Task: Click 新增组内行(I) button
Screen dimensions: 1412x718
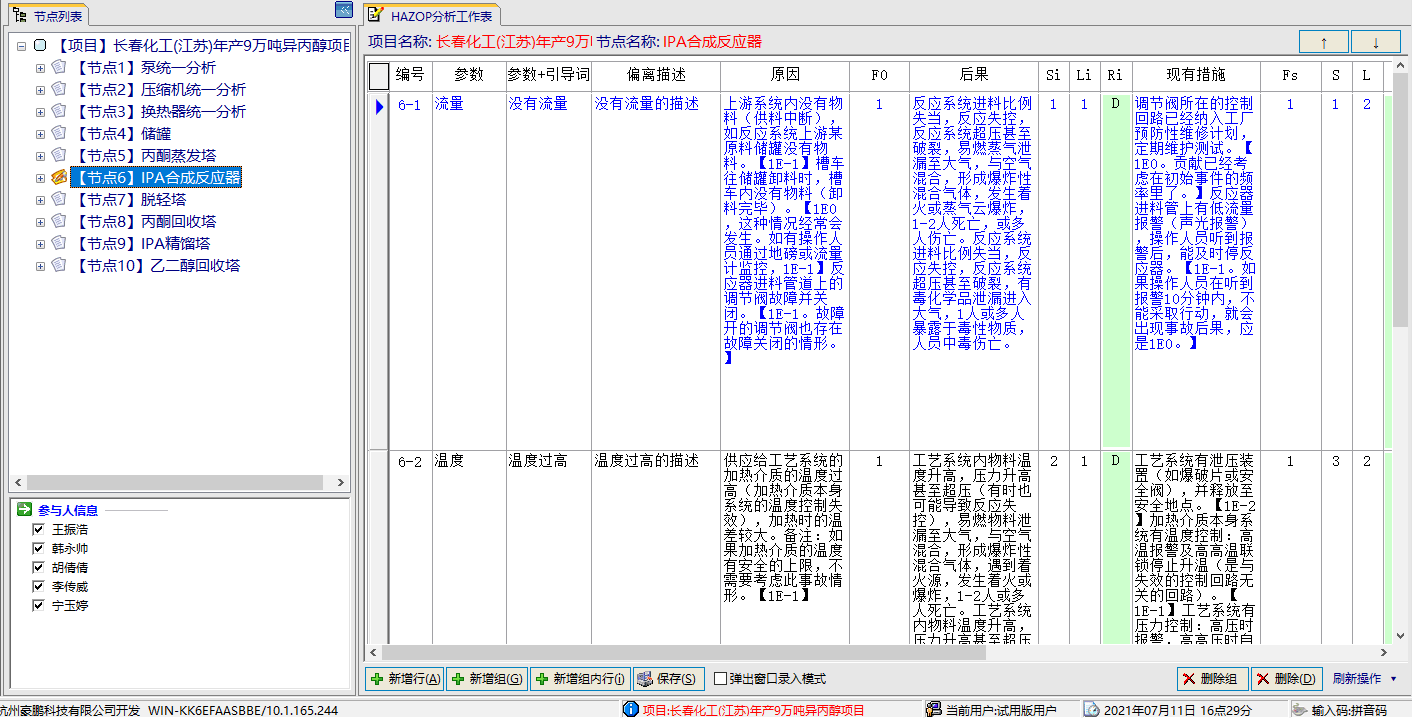Action: 580,679
